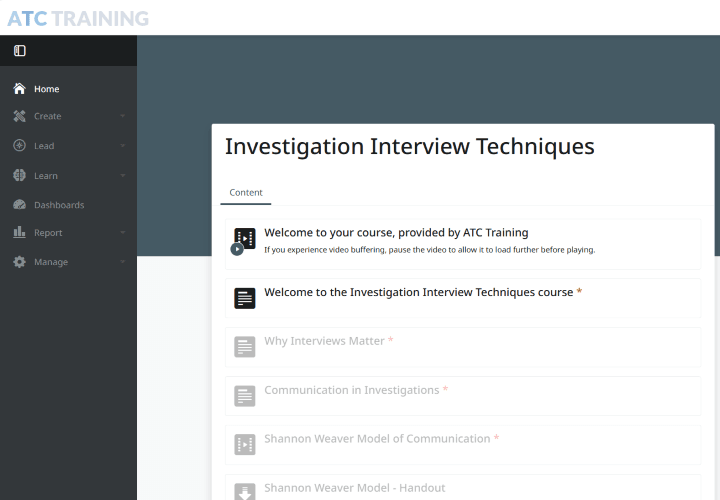Click the Lead compass icon
This screenshot has height=500, width=720.
(20, 146)
